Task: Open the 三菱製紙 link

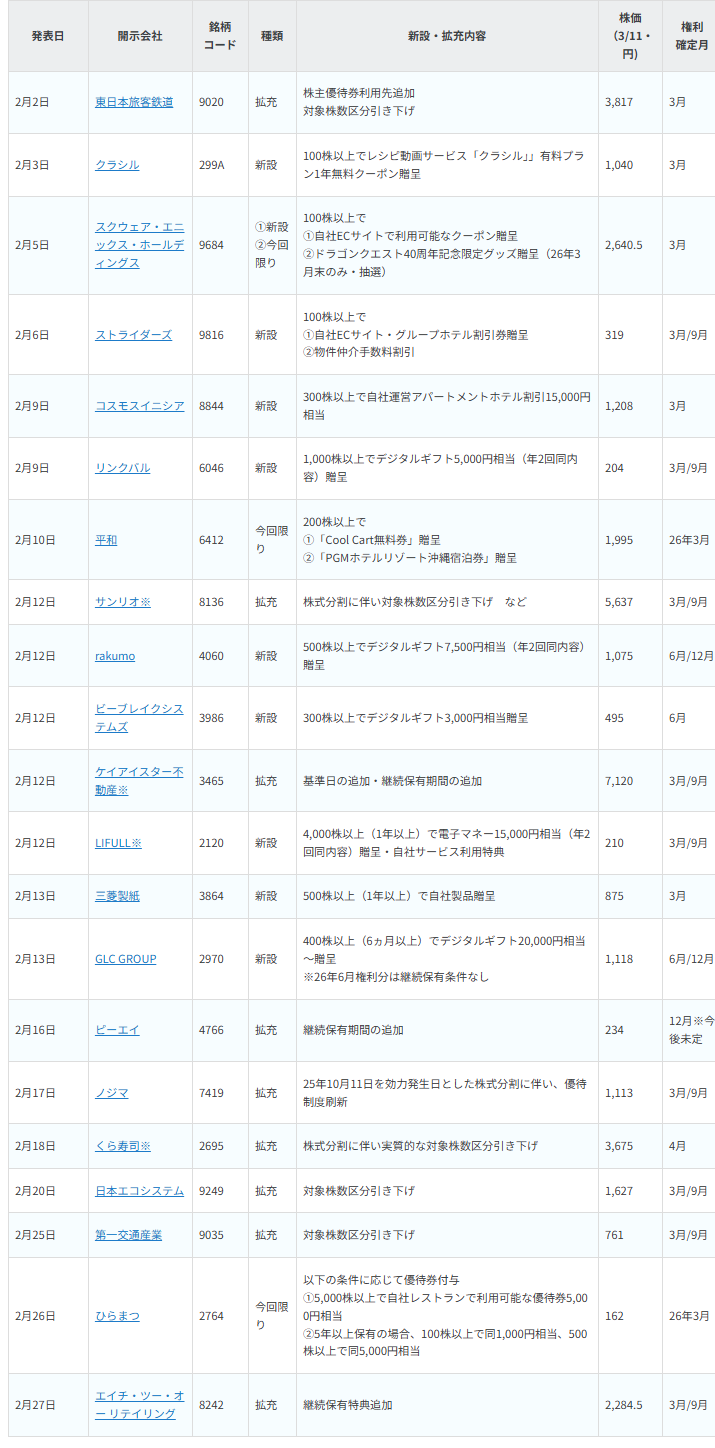Action: pyautogui.click(x=117, y=896)
